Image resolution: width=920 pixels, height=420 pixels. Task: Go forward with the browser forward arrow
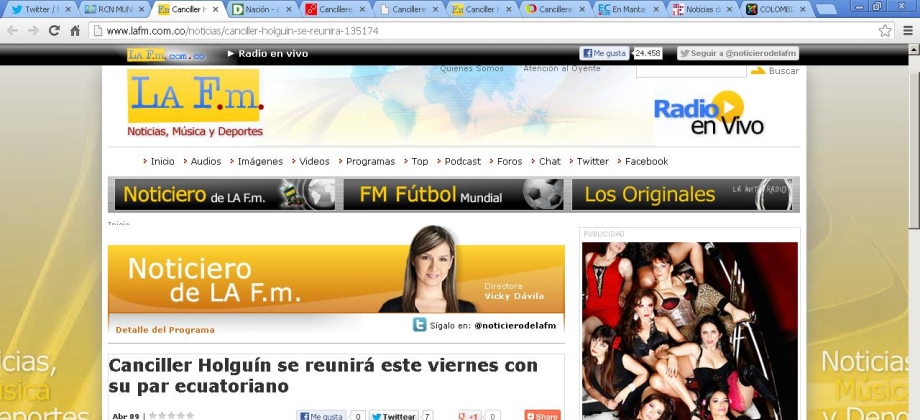tap(33, 31)
